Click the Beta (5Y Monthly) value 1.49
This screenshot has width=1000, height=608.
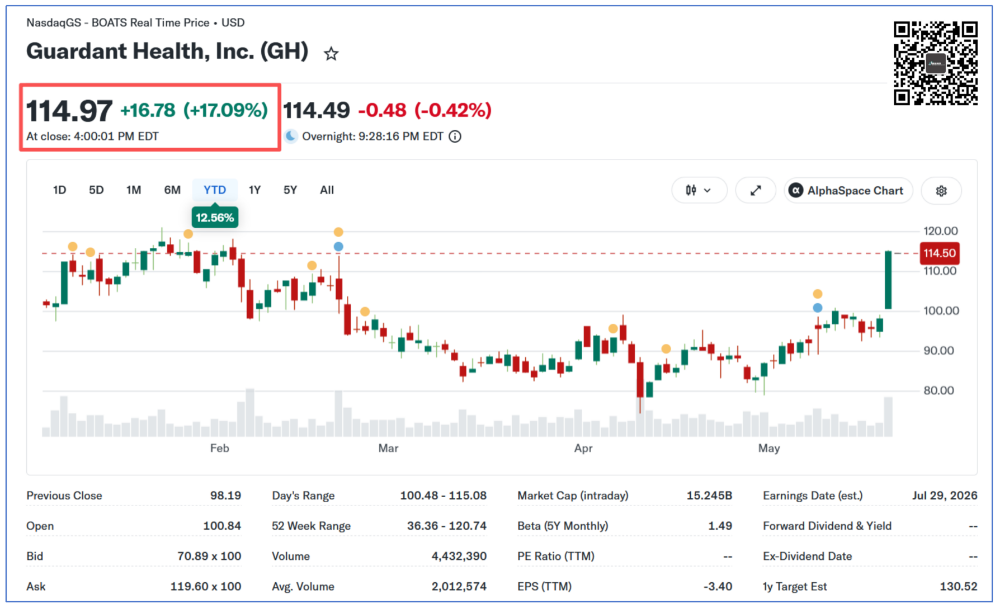tap(720, 526)
